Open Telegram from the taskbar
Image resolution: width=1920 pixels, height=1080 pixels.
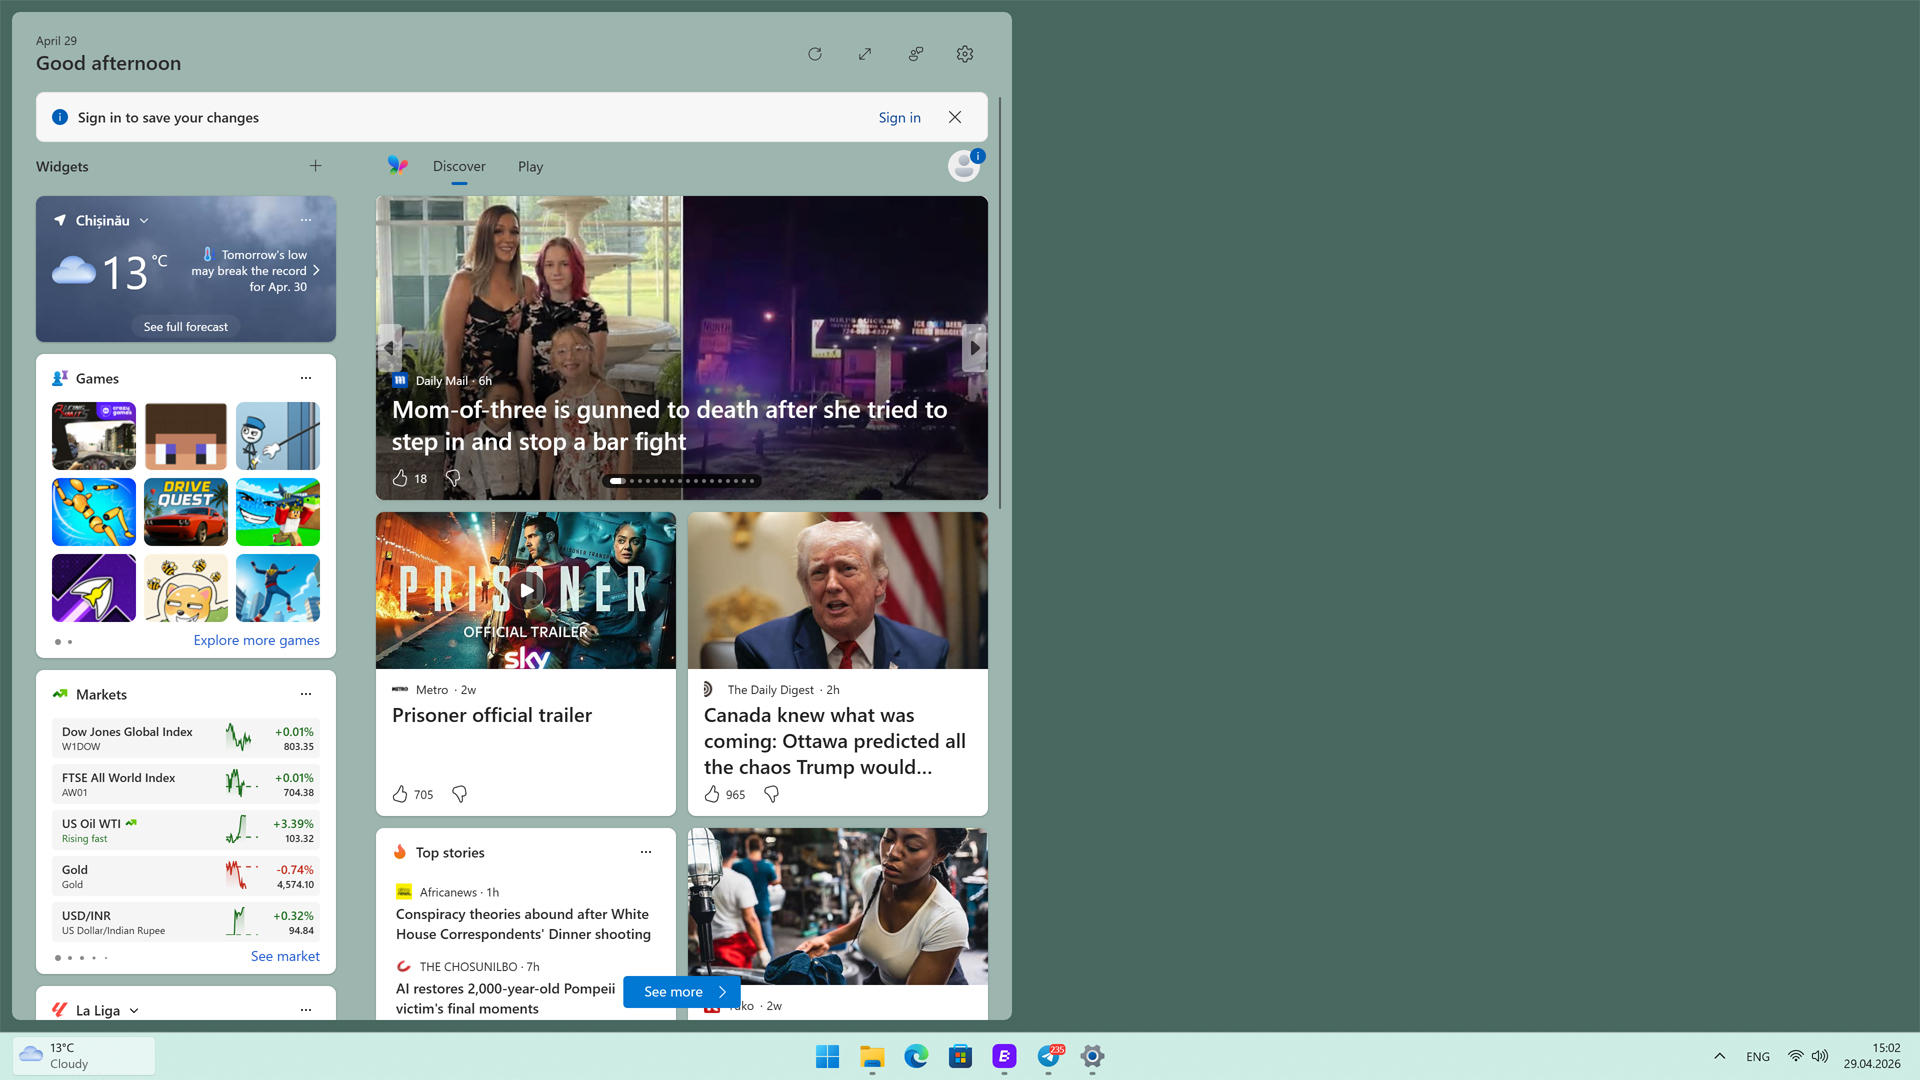pyautogui.click(x=1048, y=1056)
